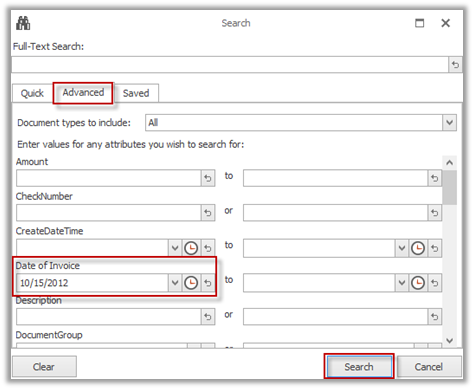
Task: Switch to the Quick tab
Action: pos(32,93)
